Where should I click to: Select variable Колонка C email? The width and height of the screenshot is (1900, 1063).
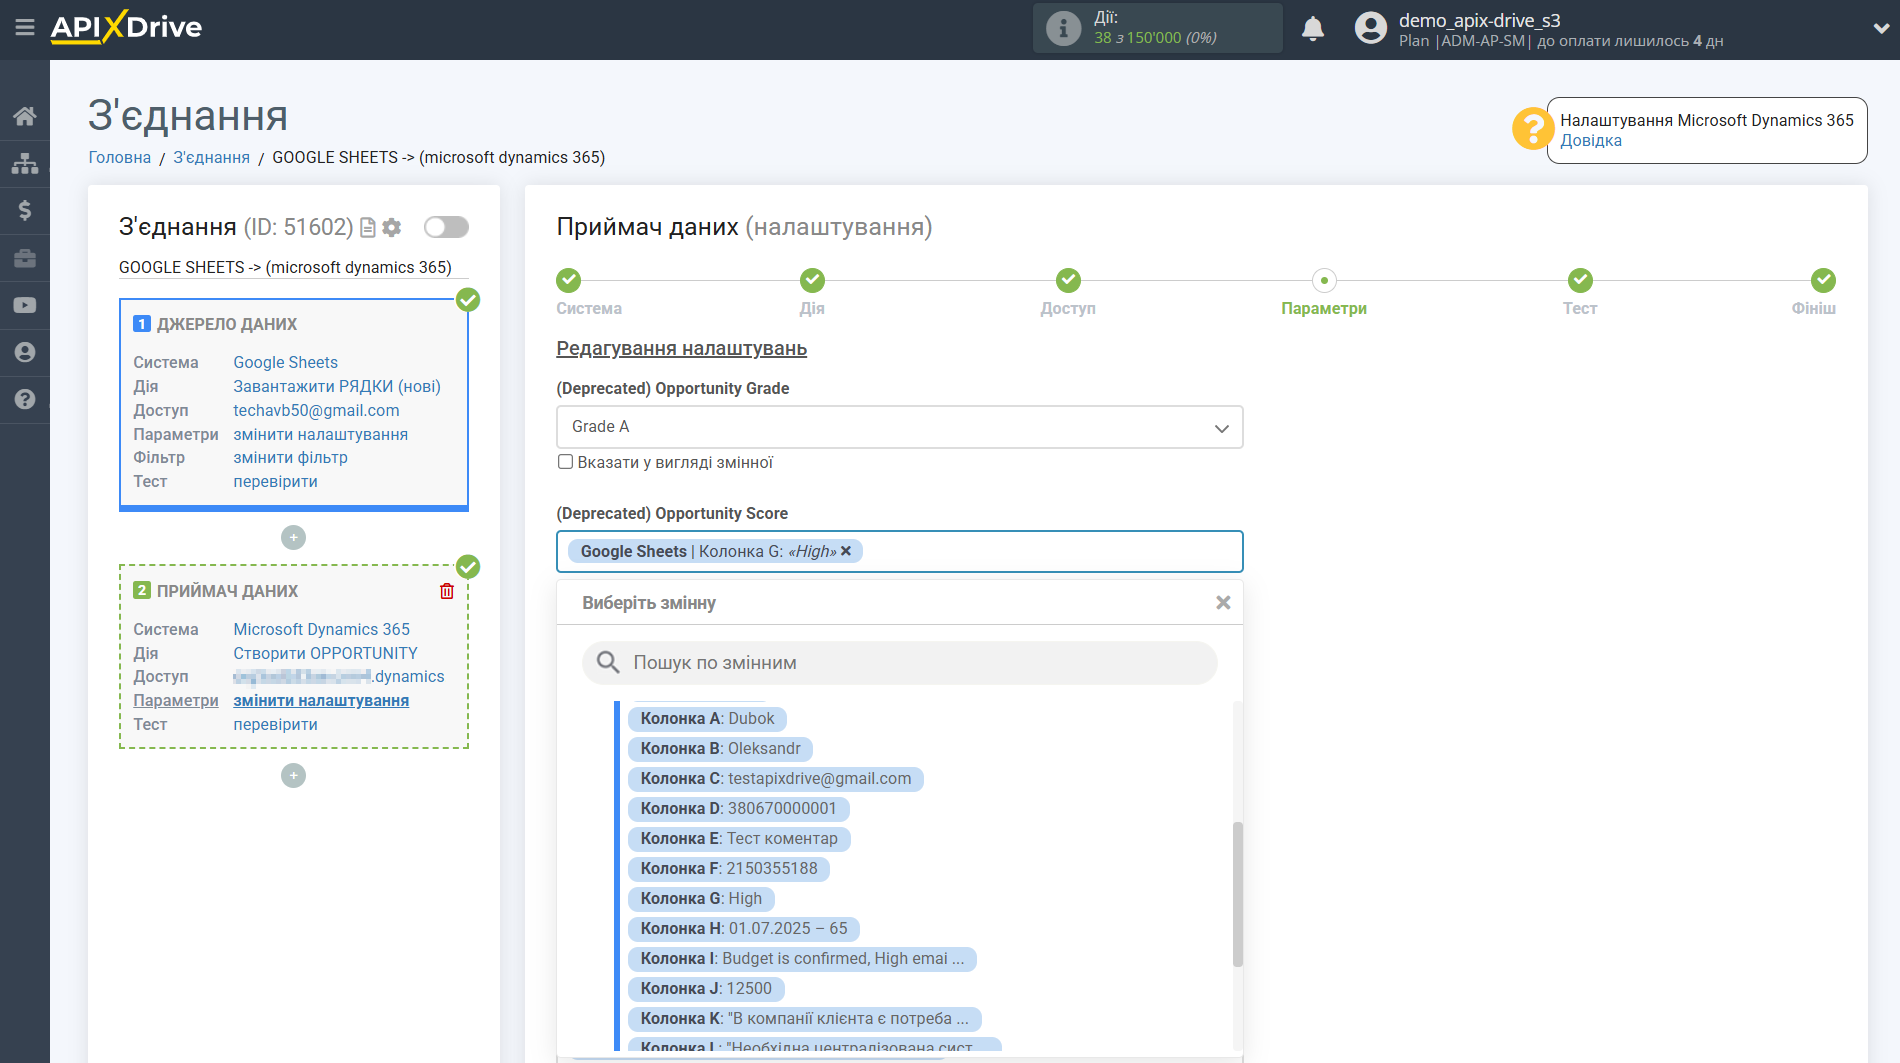click(776, 779)
